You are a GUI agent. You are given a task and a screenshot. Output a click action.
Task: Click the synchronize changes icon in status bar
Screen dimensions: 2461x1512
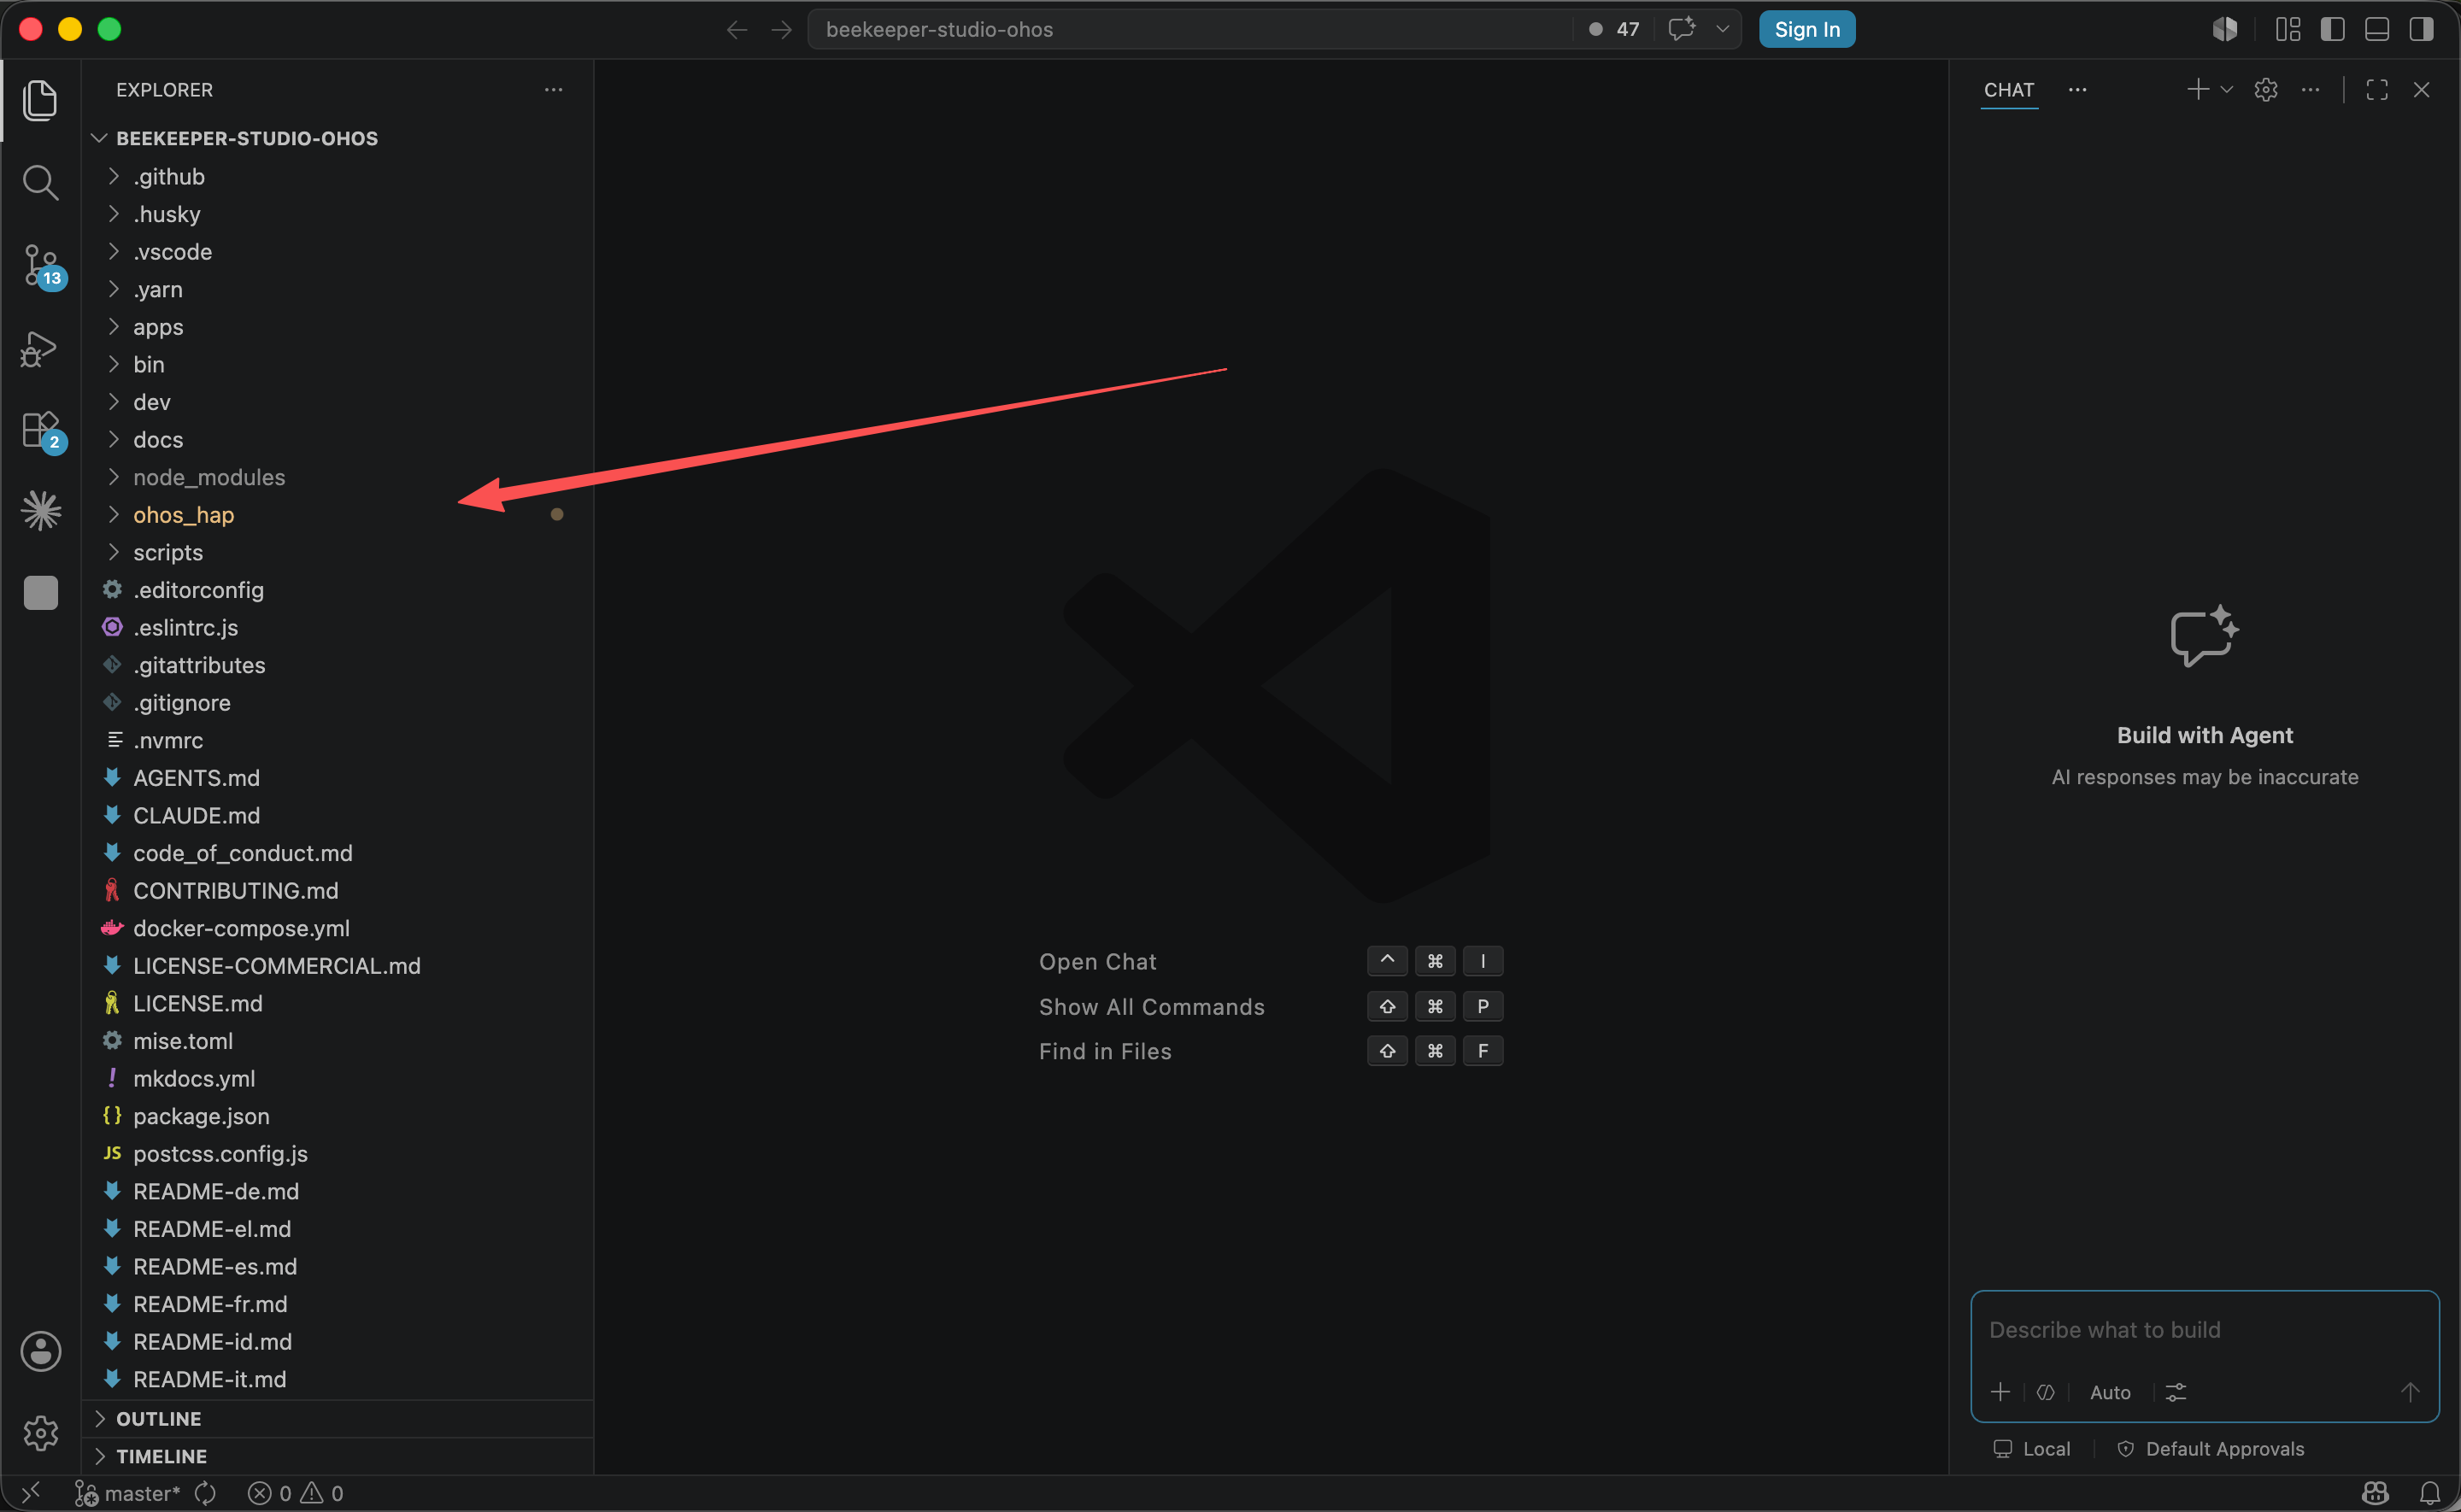click(205, 1493)
